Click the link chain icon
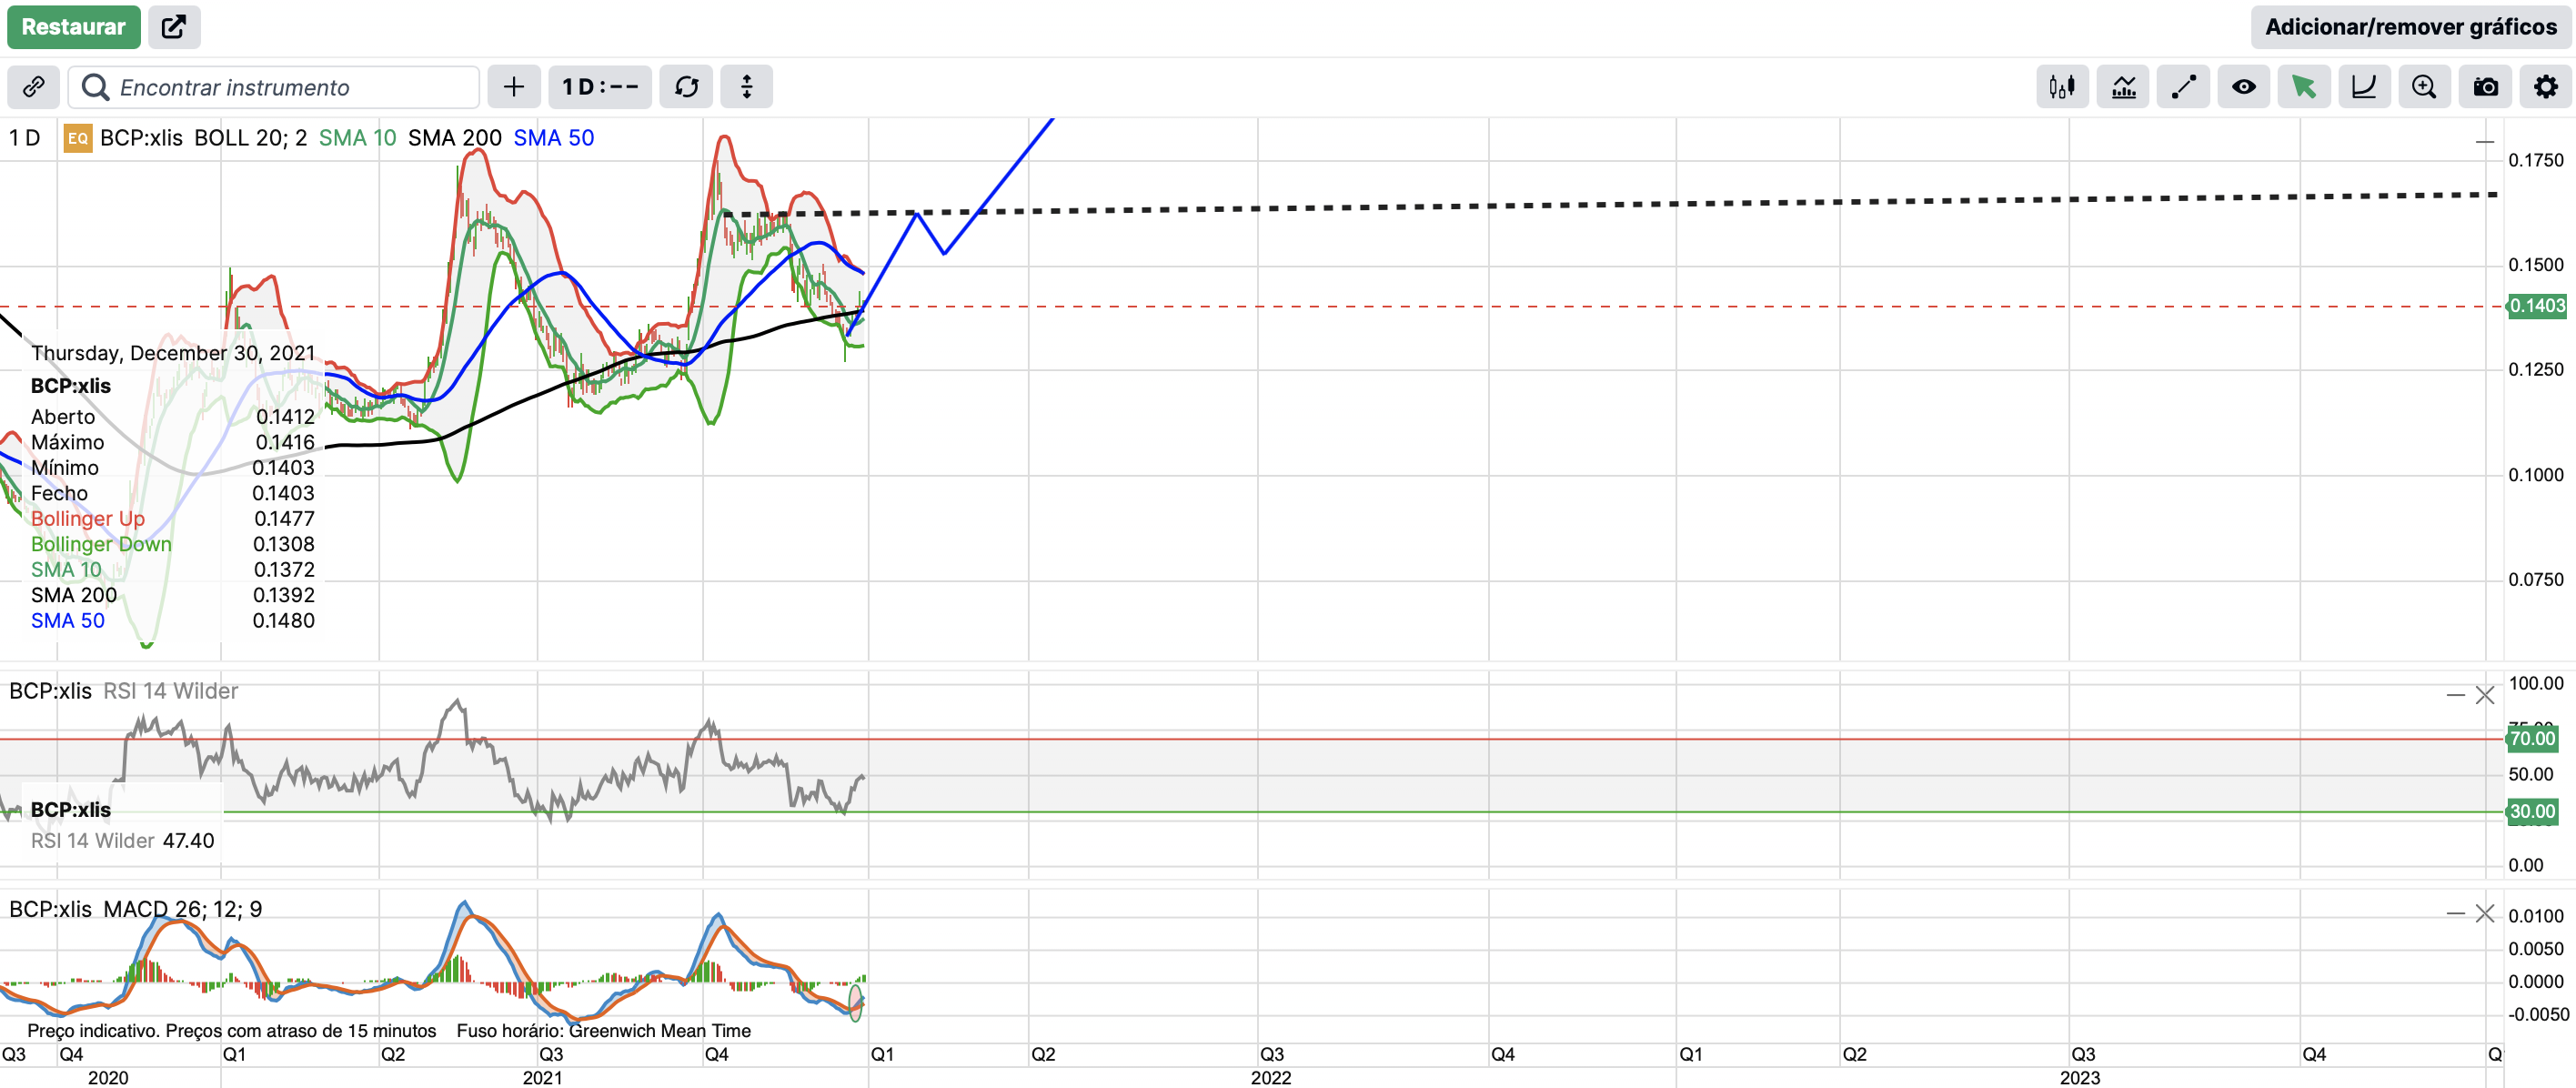The height and width of the screenshot is (1088, 2576). [33, 87]
